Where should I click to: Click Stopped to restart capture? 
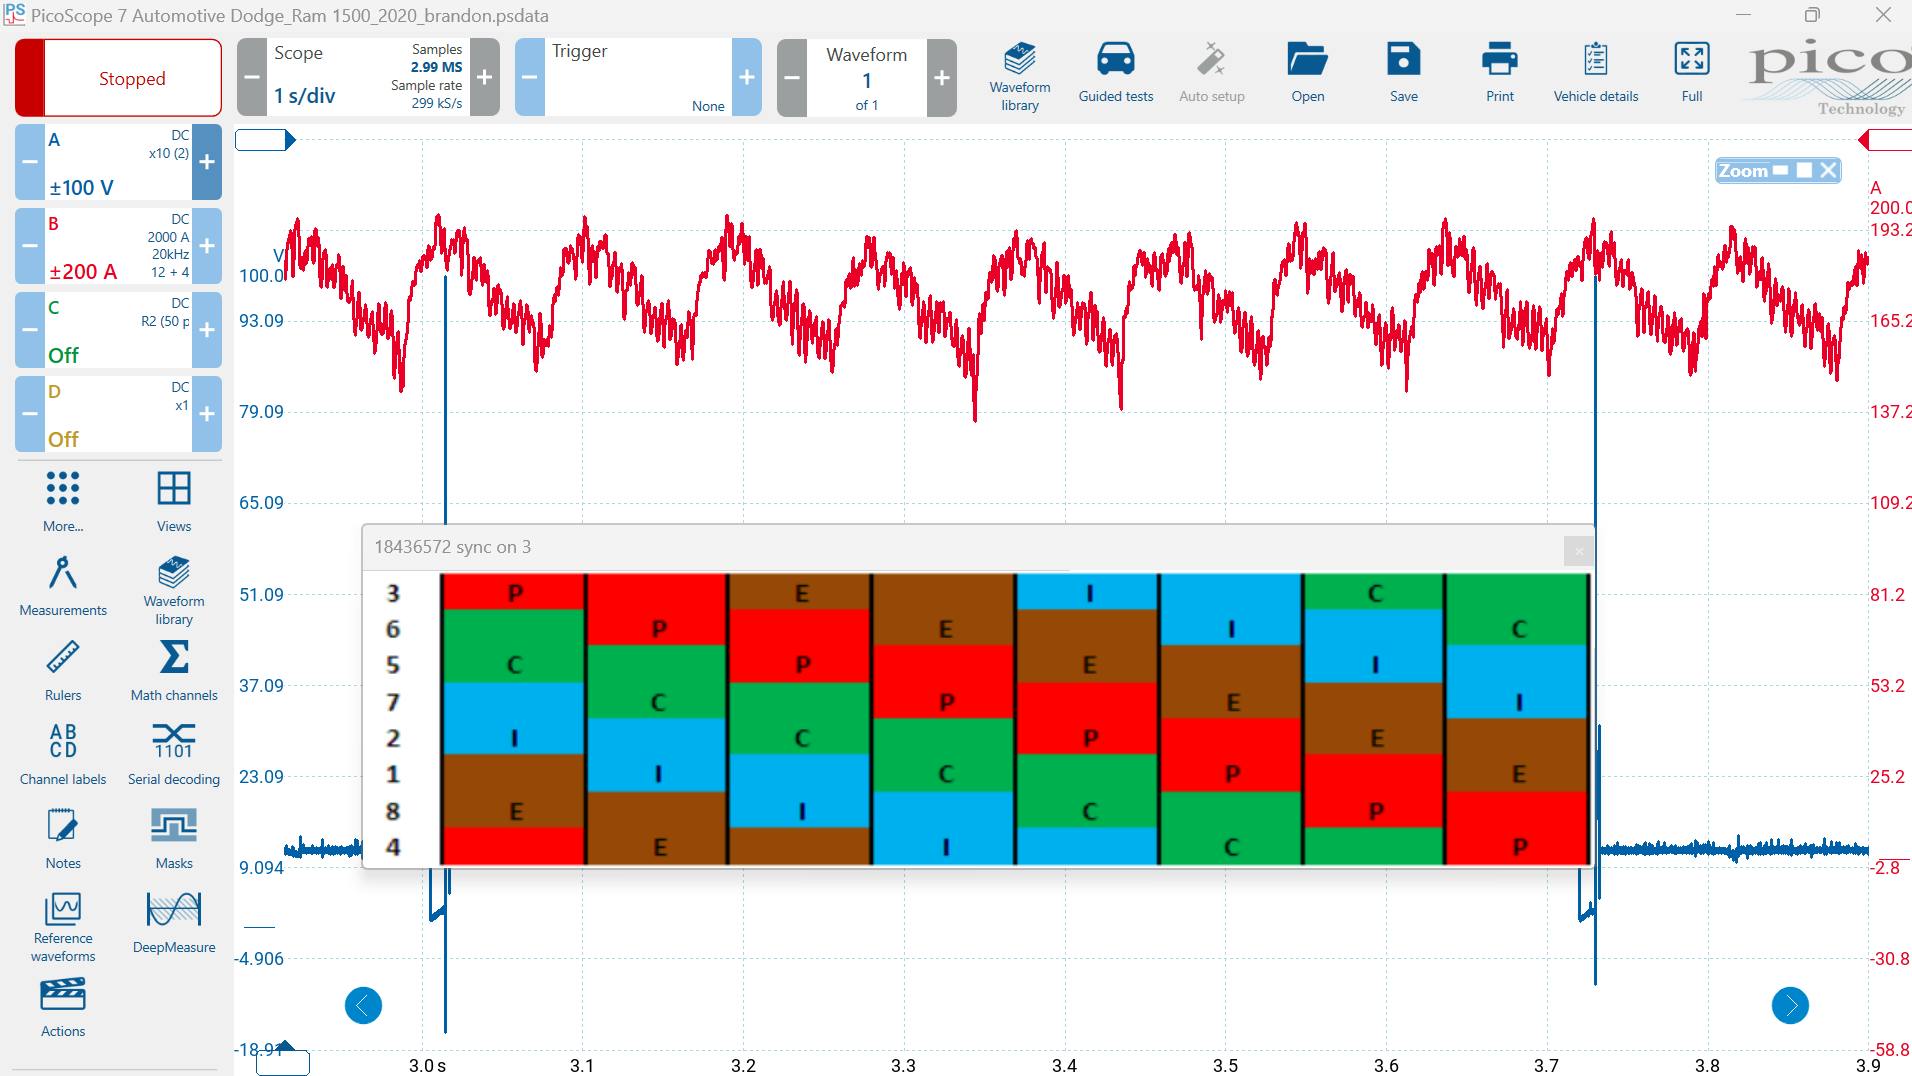(x=131, y=77)
